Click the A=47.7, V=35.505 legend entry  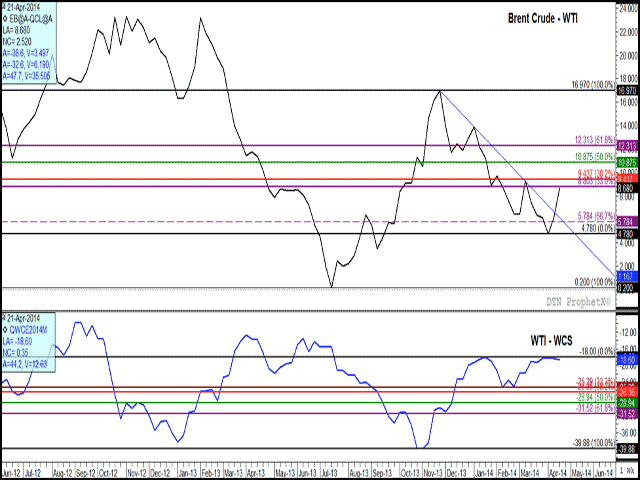25,76
